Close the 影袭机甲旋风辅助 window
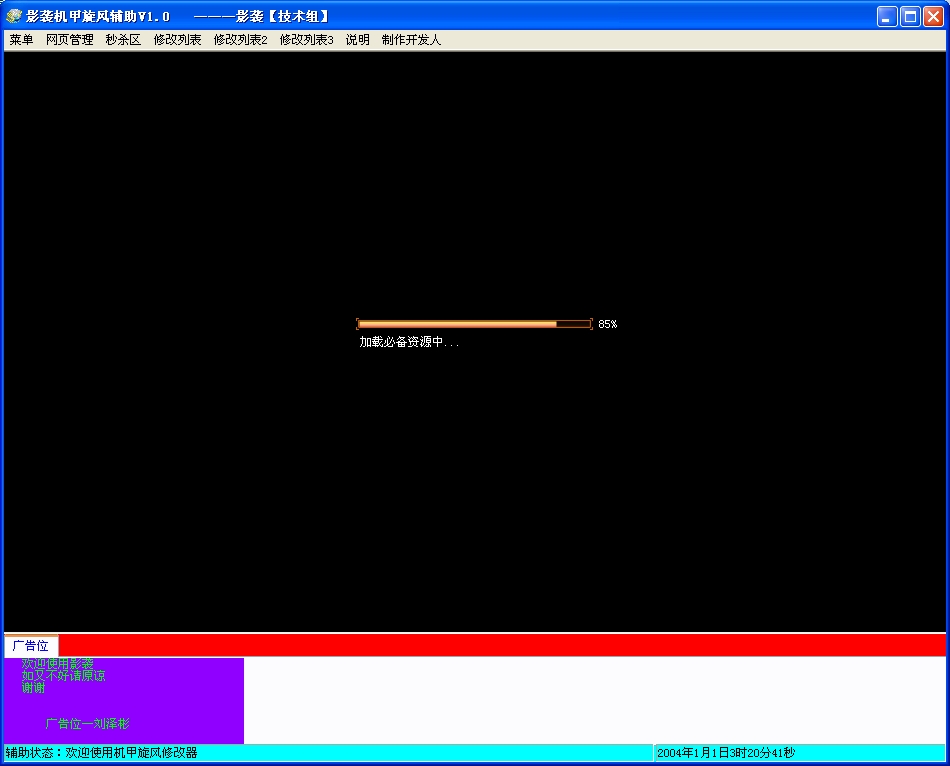Screen dimensions: 950x766 (933, 16)
